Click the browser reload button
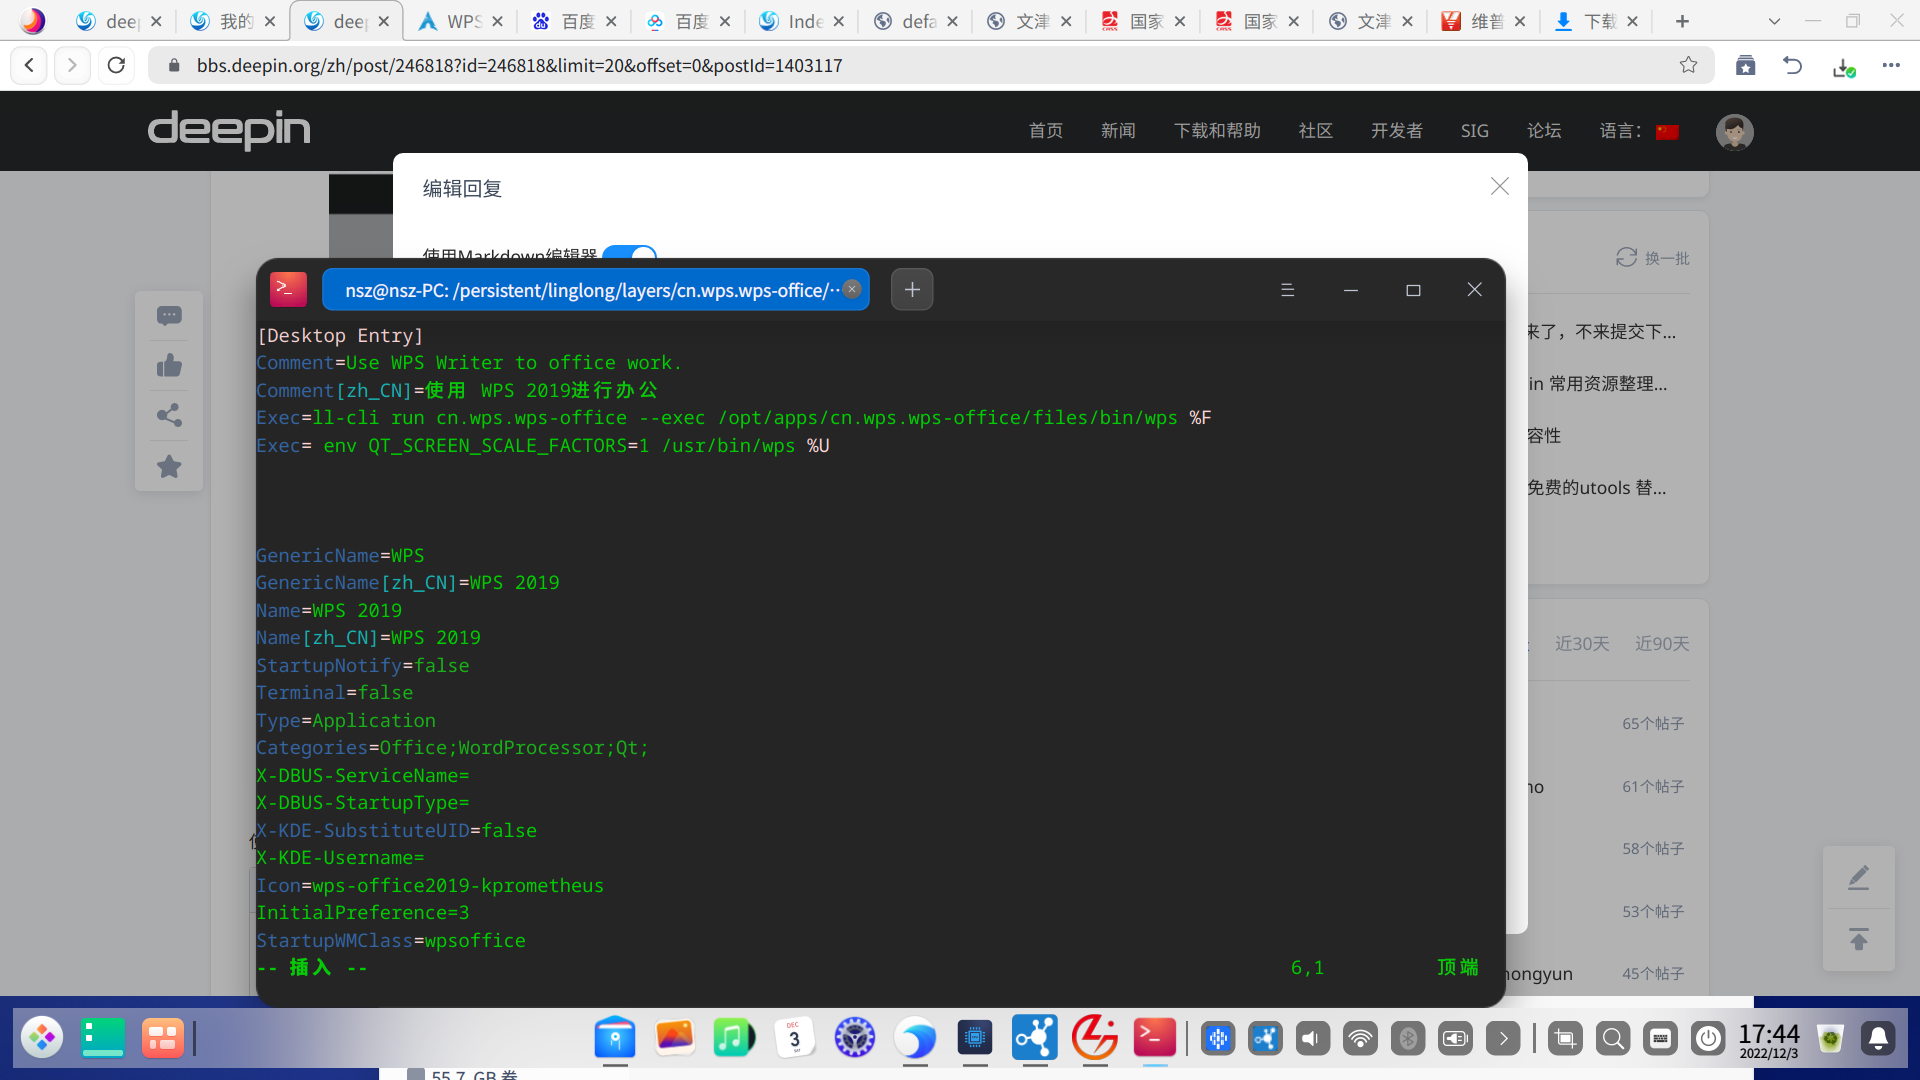1920x1080 pixels. pos(116,65)
